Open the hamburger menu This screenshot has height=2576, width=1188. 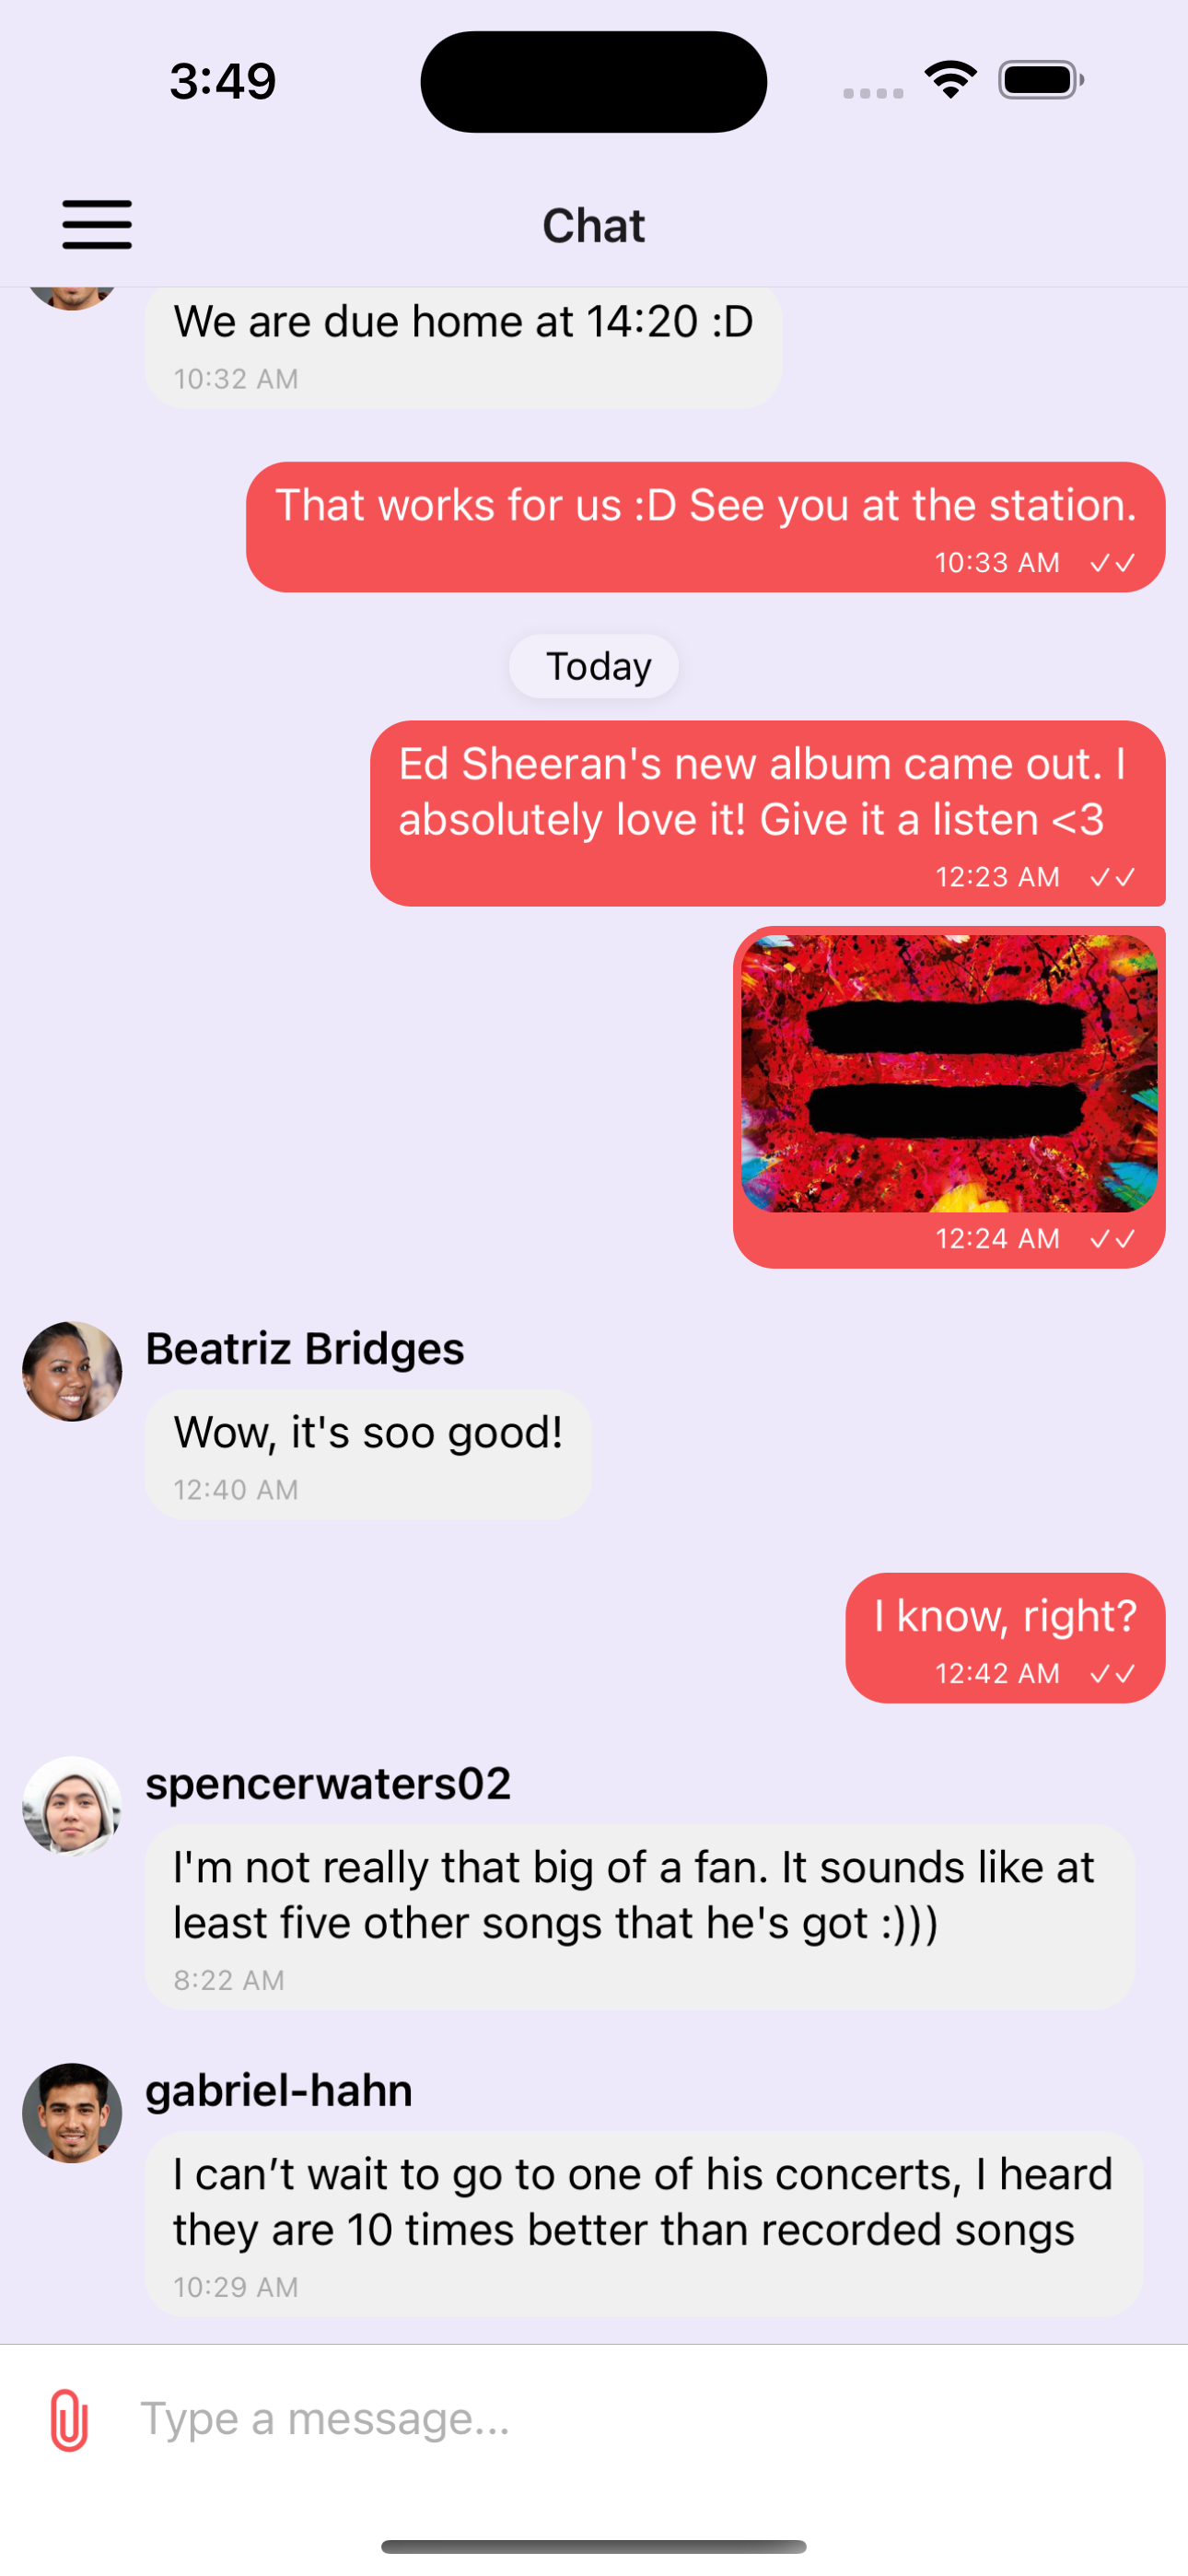point(97,224)
